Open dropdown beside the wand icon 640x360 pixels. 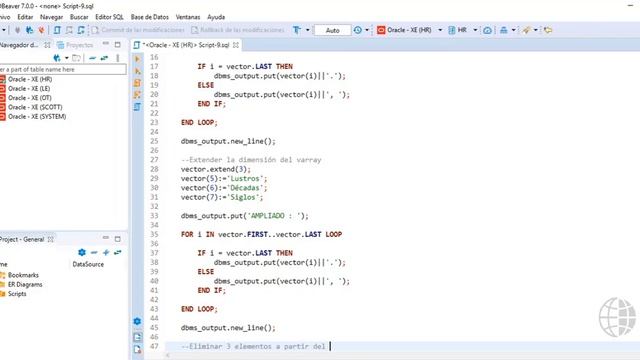[536, 30]
